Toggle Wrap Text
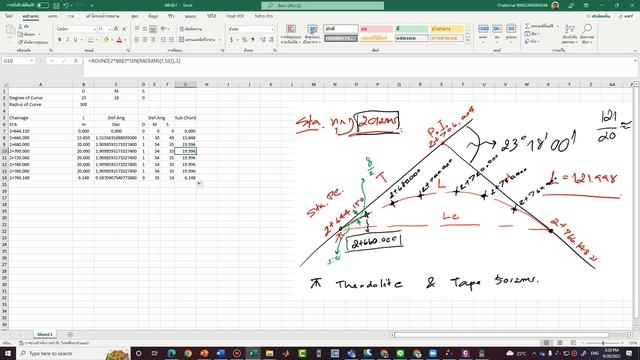The width and height of the screenshot is (640, 360). (x=191, y=29)
